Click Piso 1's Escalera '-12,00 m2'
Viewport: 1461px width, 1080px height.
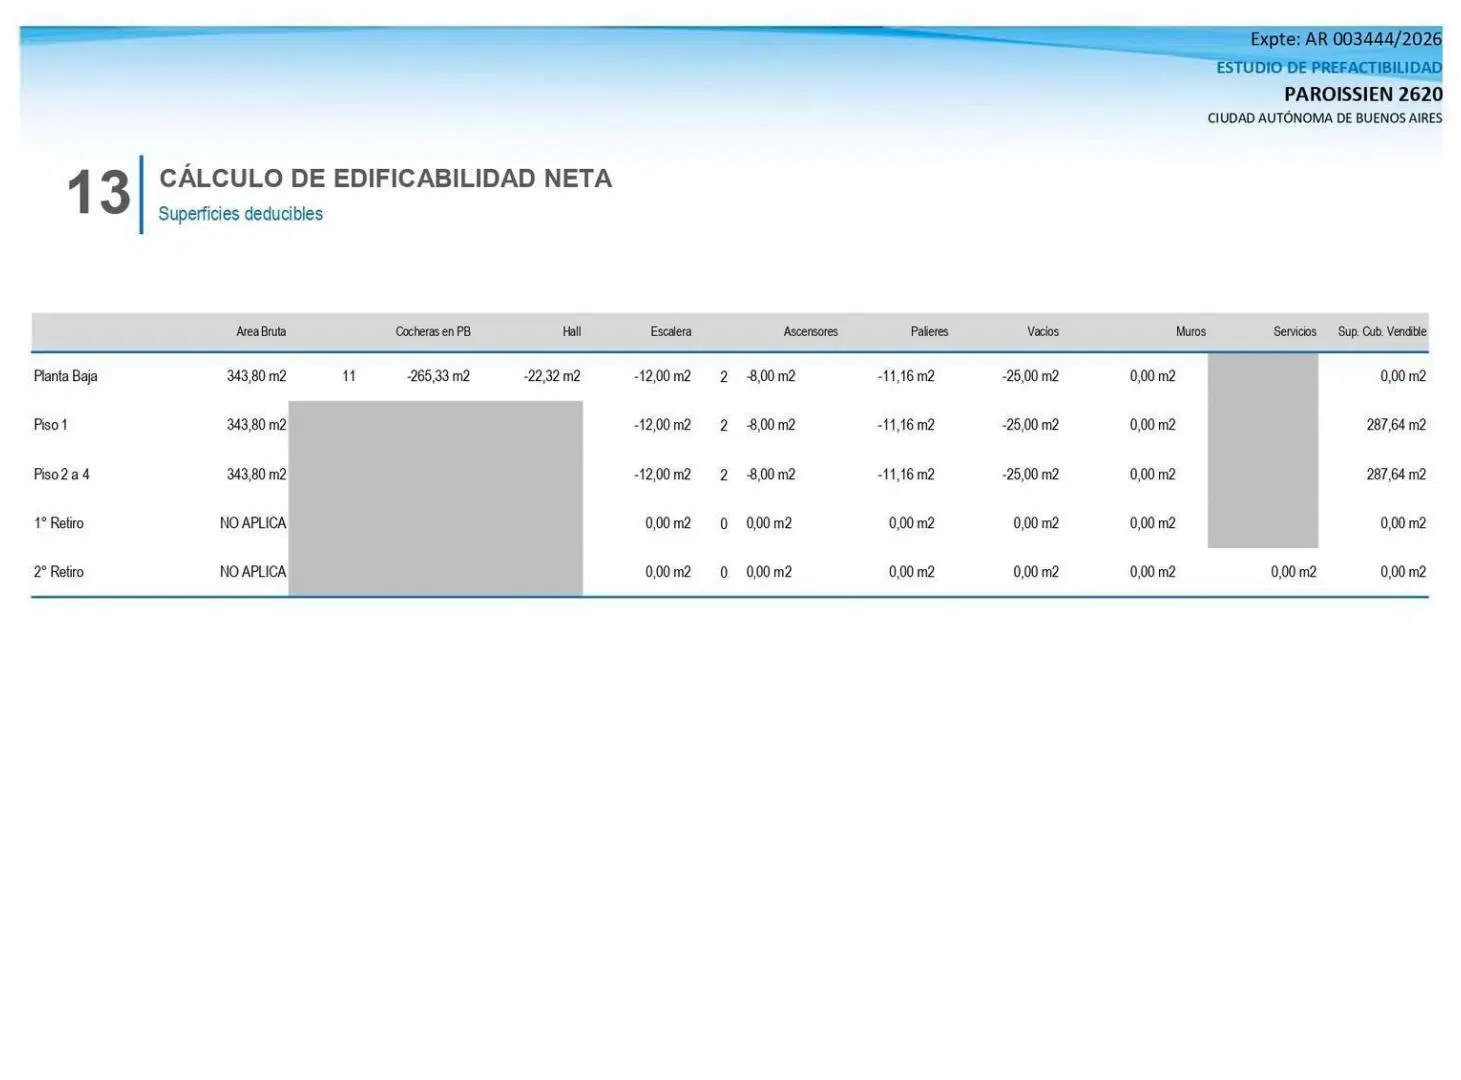click(x=662, y=425)
